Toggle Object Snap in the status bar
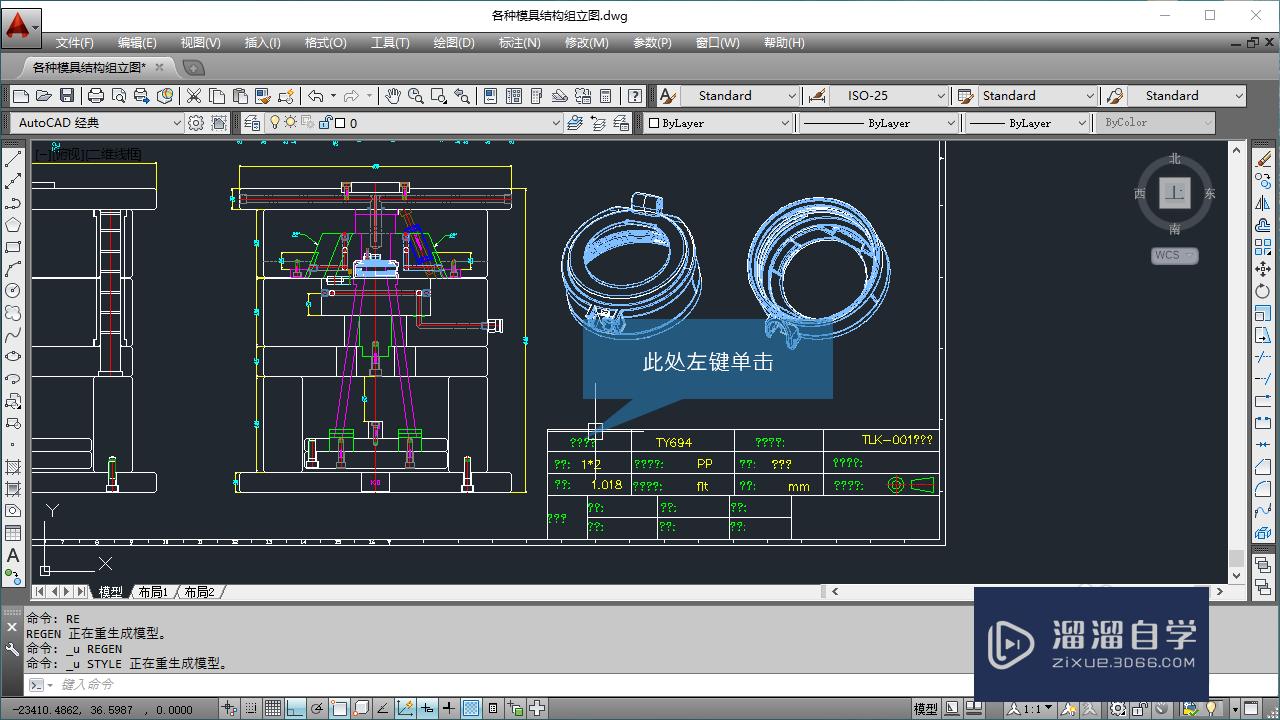 338,709
